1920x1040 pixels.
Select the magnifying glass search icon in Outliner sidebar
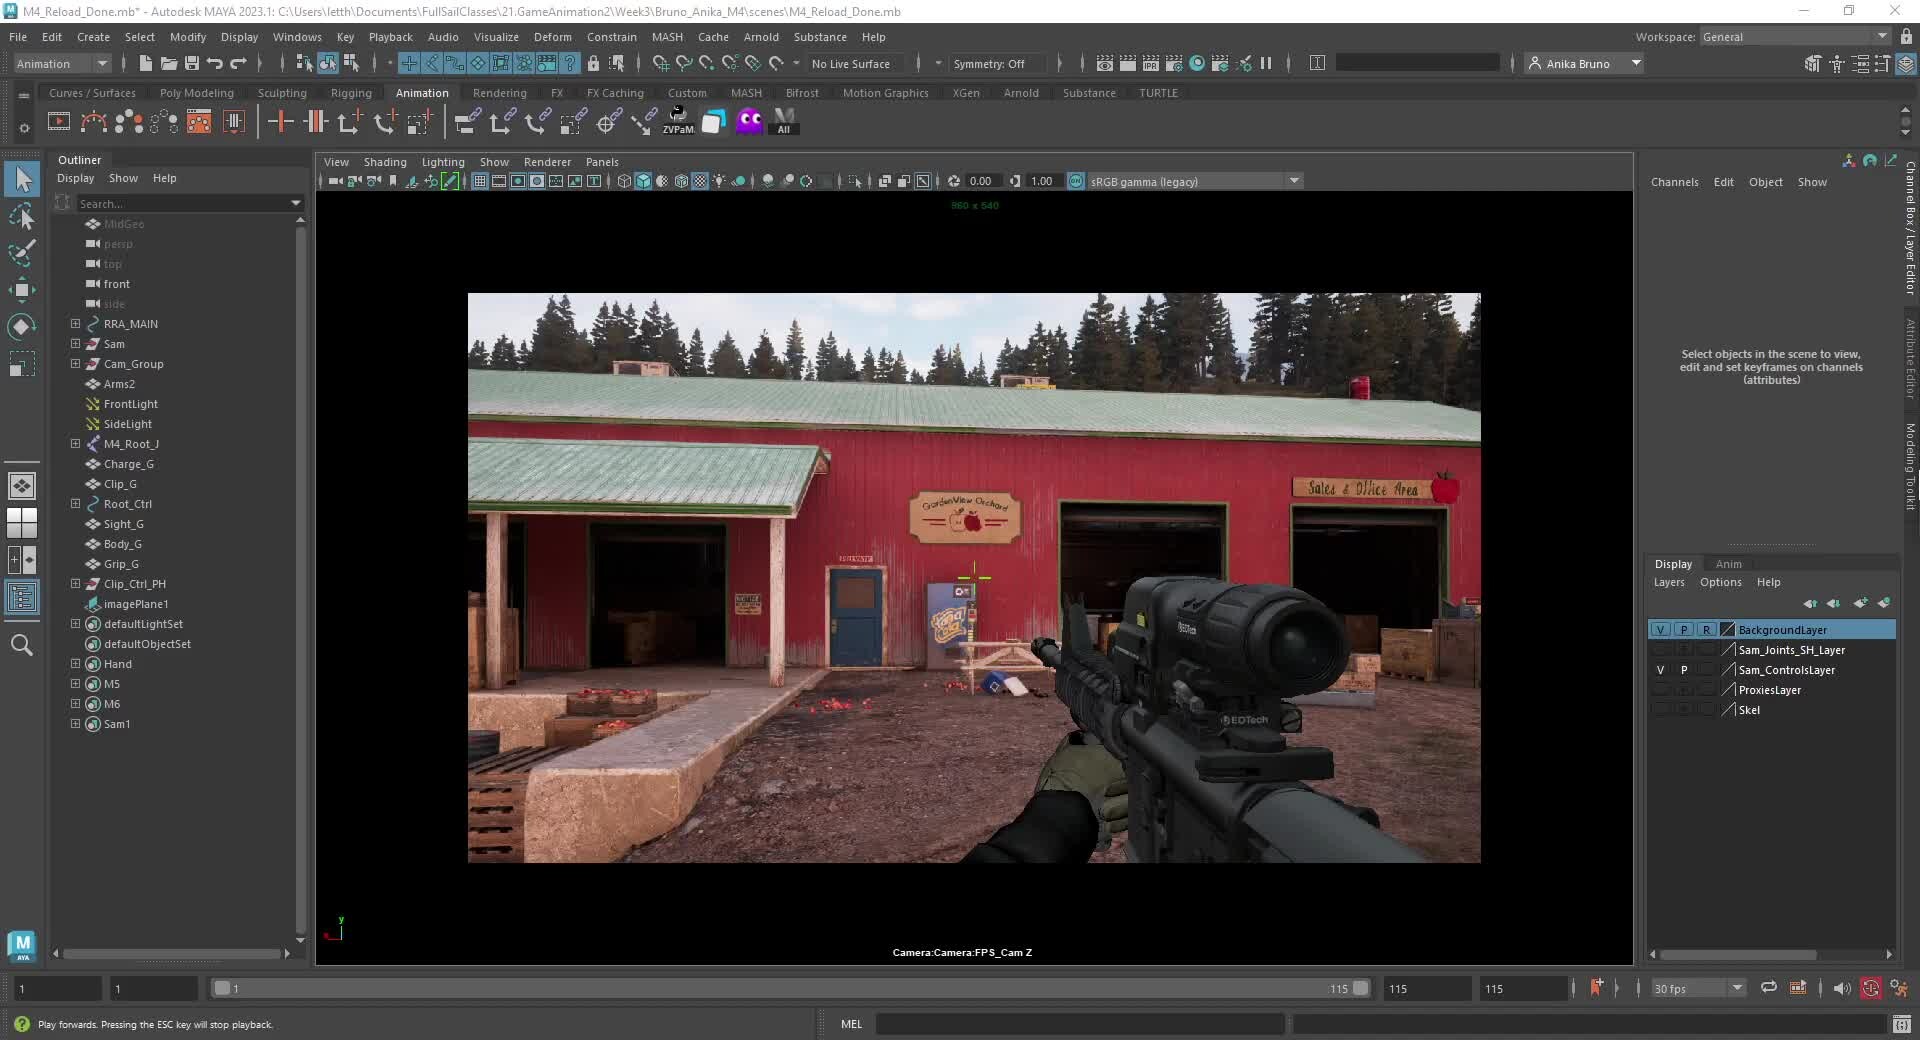22,645
